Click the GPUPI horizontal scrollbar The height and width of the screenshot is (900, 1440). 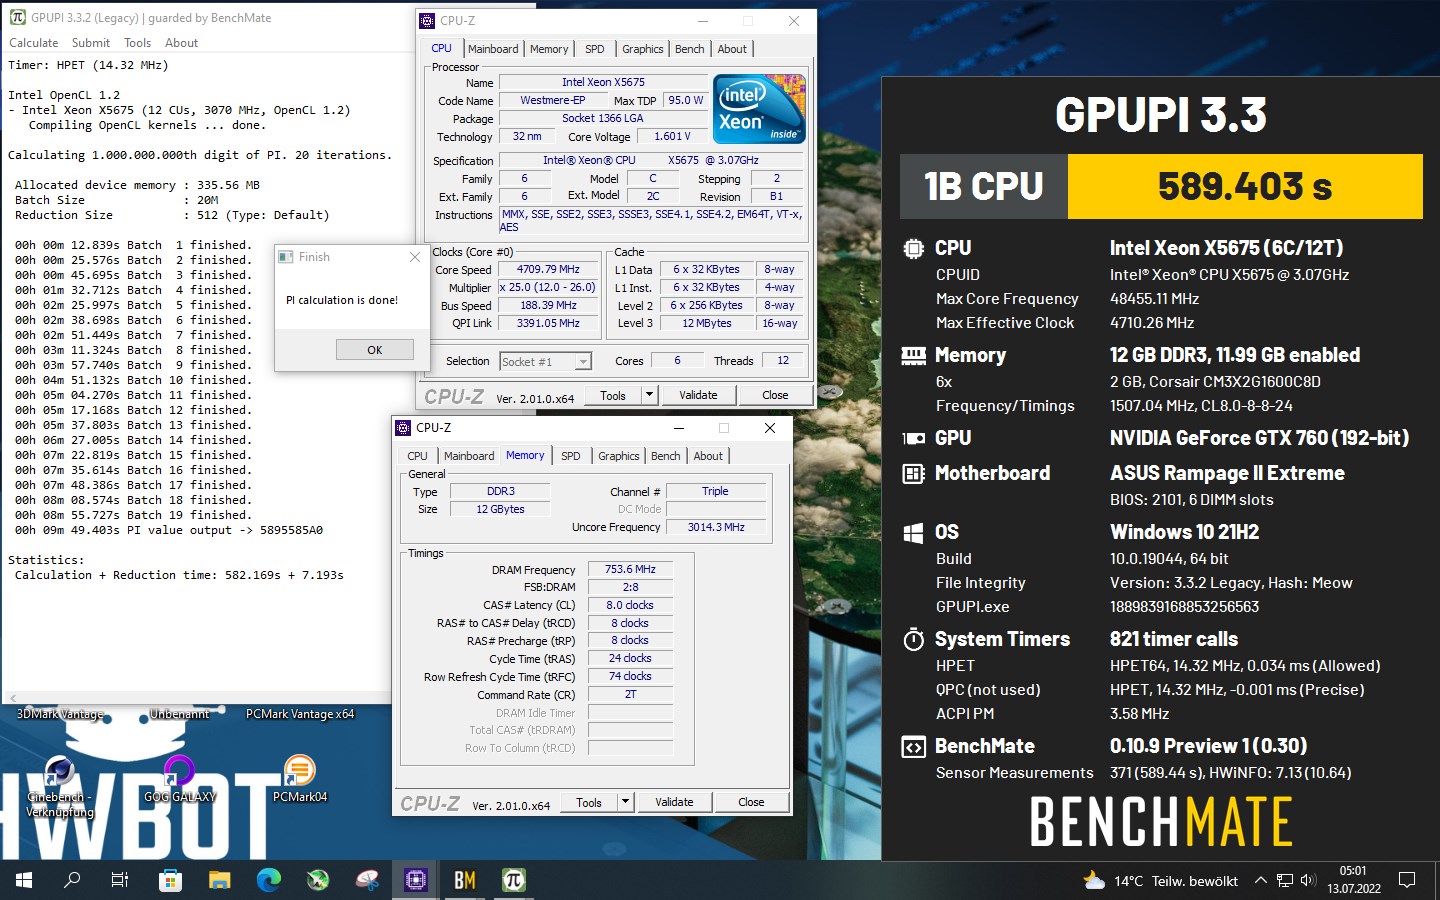(196, 698)
